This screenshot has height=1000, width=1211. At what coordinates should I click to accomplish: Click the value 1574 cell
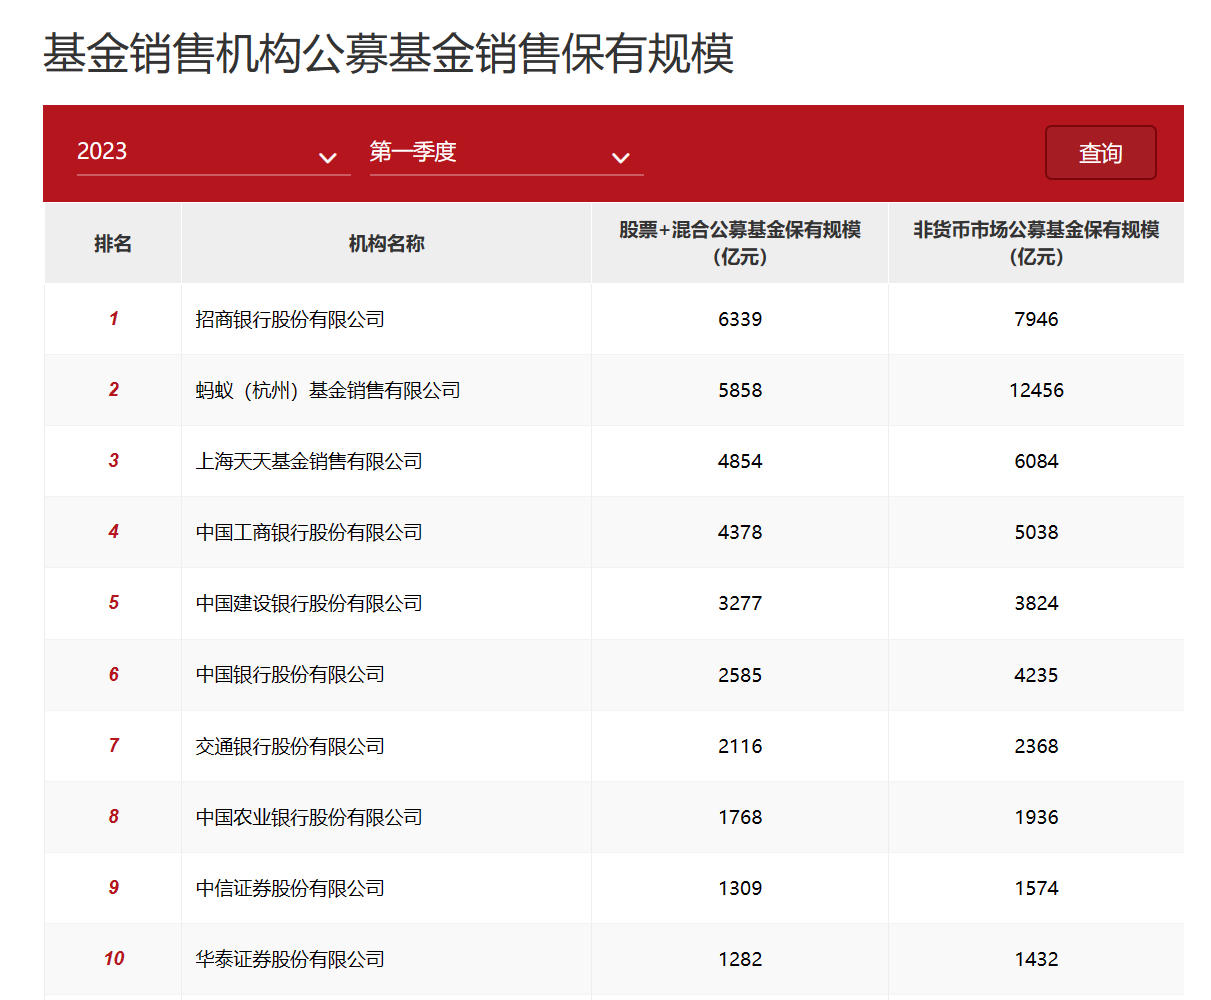(1036, 889)
